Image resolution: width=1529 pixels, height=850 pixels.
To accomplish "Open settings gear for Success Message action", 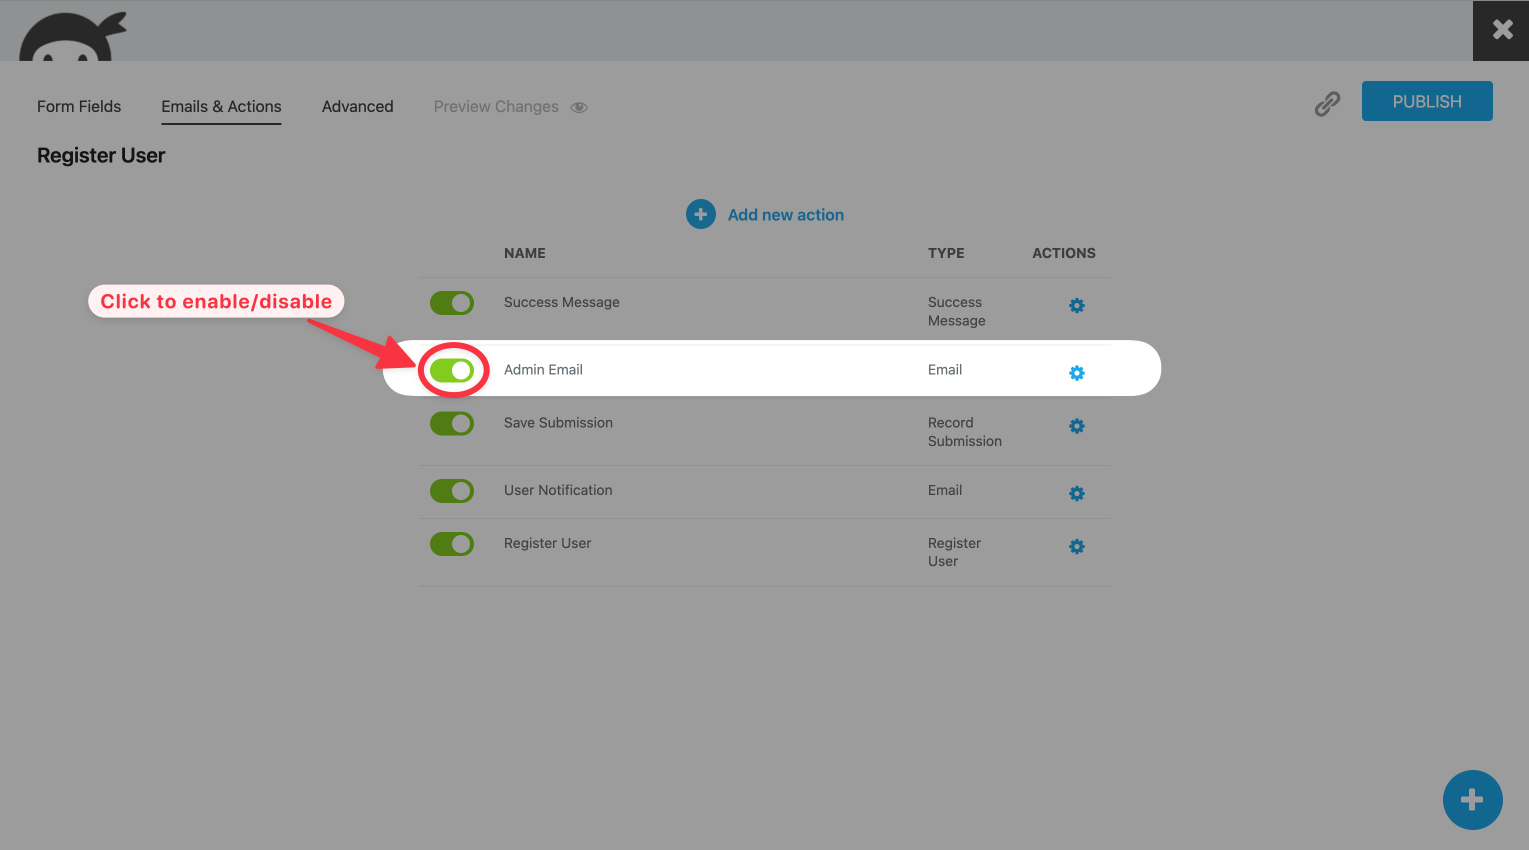I will pyautogui.click(x=1076, y=306).
